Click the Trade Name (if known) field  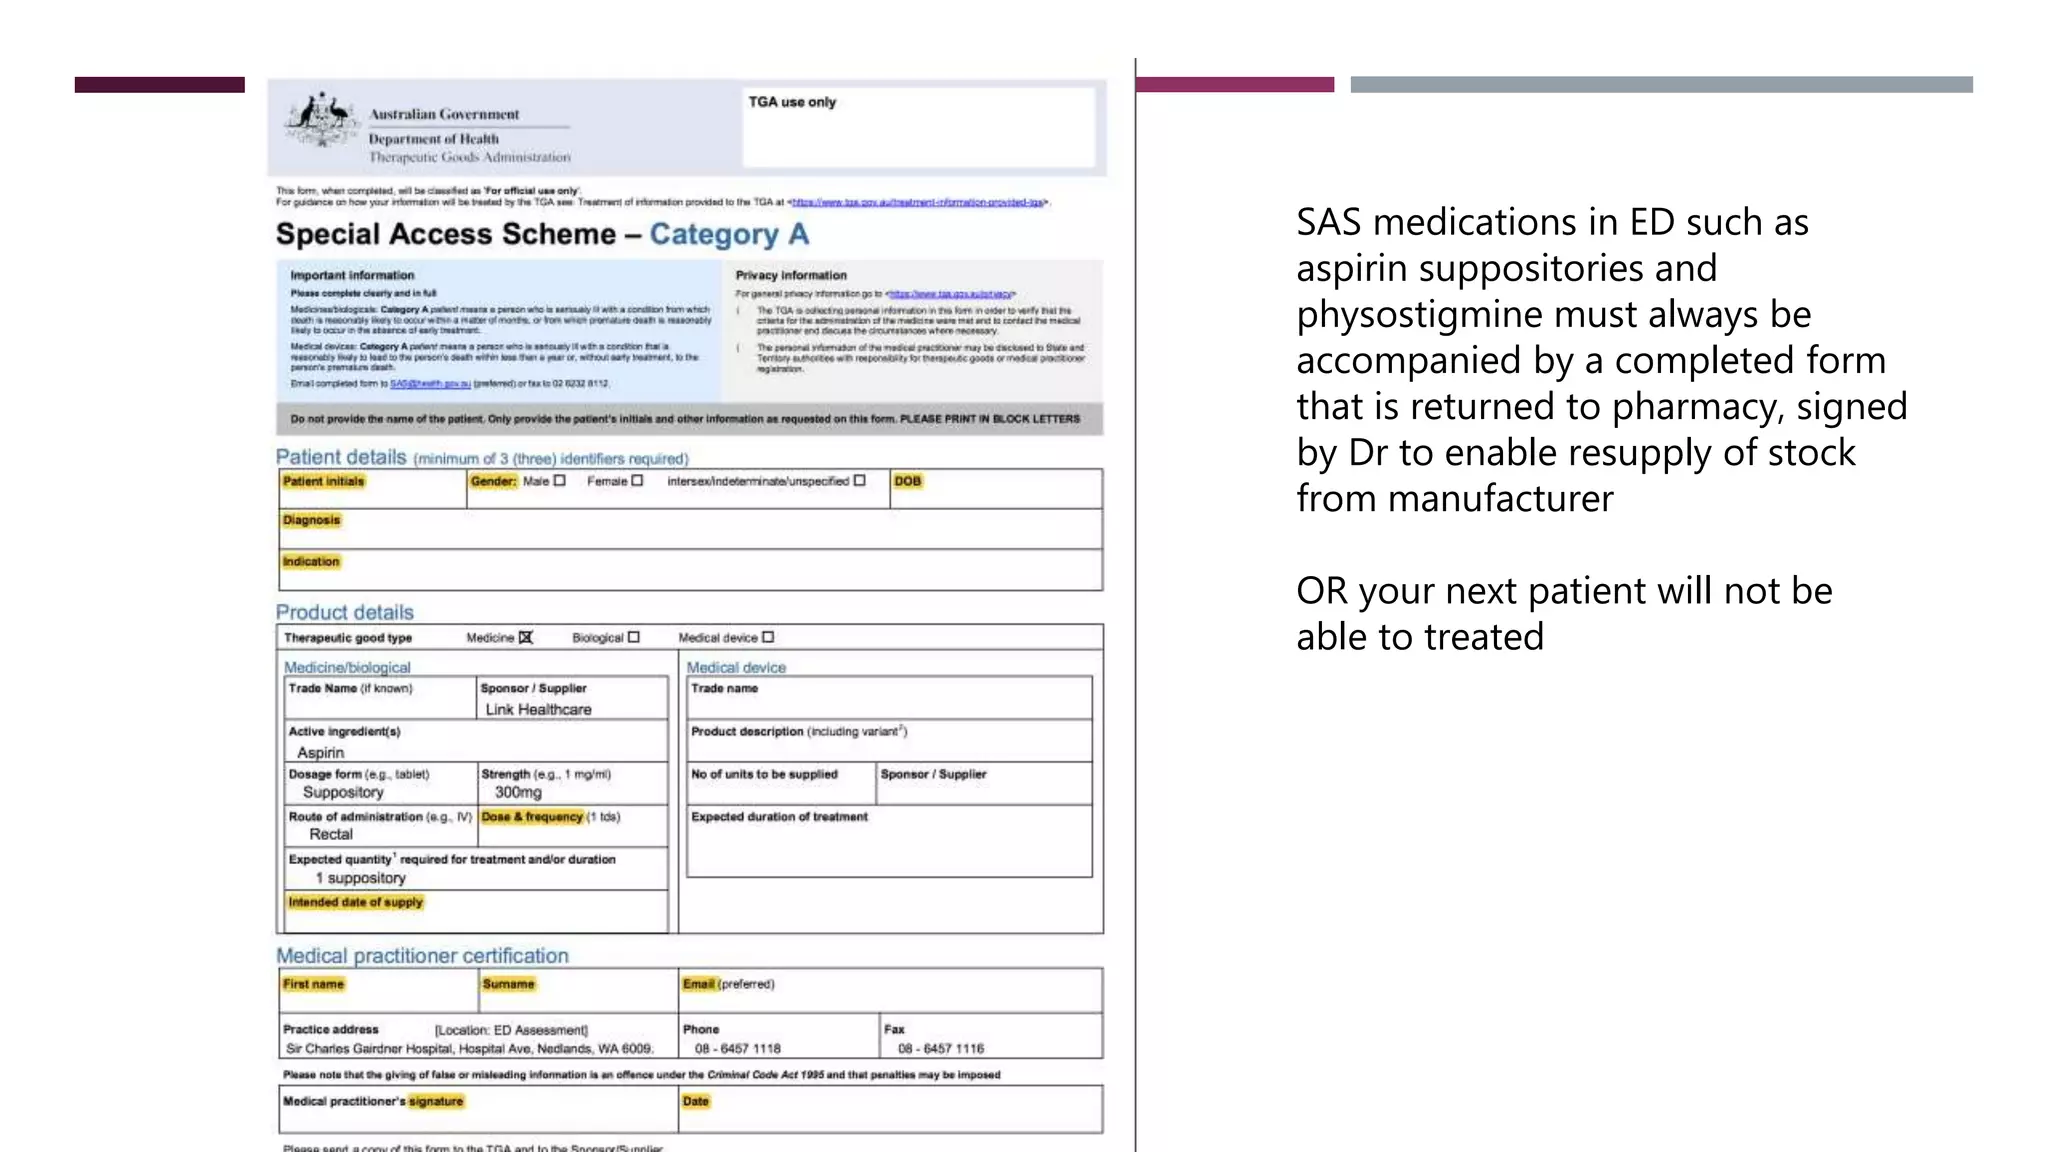pyautogui.click(x=380, y=698)
